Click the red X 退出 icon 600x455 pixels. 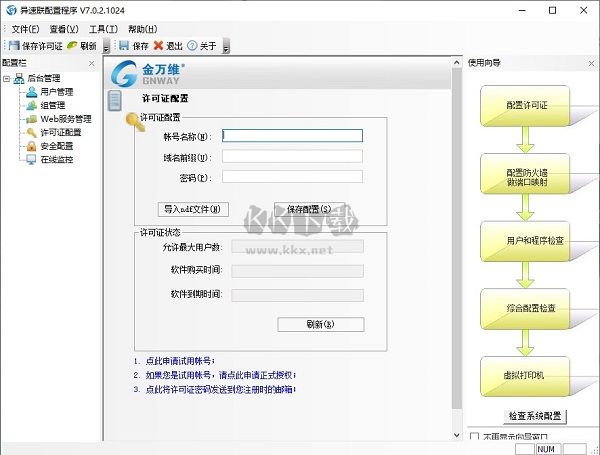point(158,46)
